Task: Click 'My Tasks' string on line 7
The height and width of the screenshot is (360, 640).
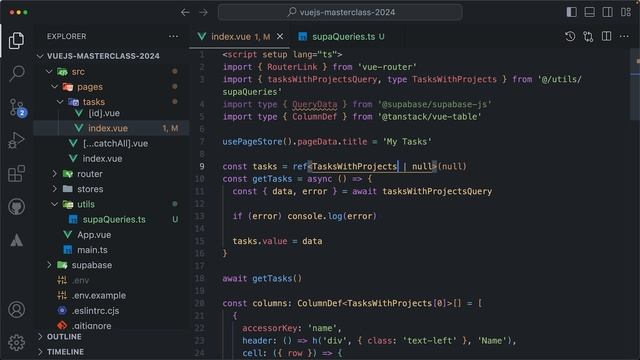Action: click(407, 142)
